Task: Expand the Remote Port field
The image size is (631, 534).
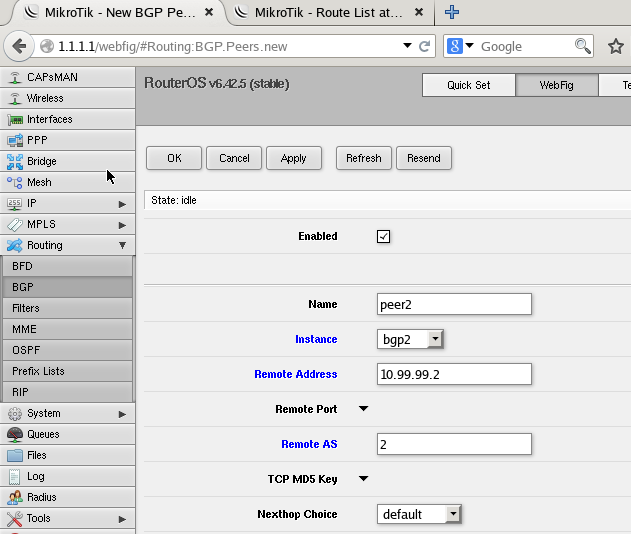Action: (363, 409)
